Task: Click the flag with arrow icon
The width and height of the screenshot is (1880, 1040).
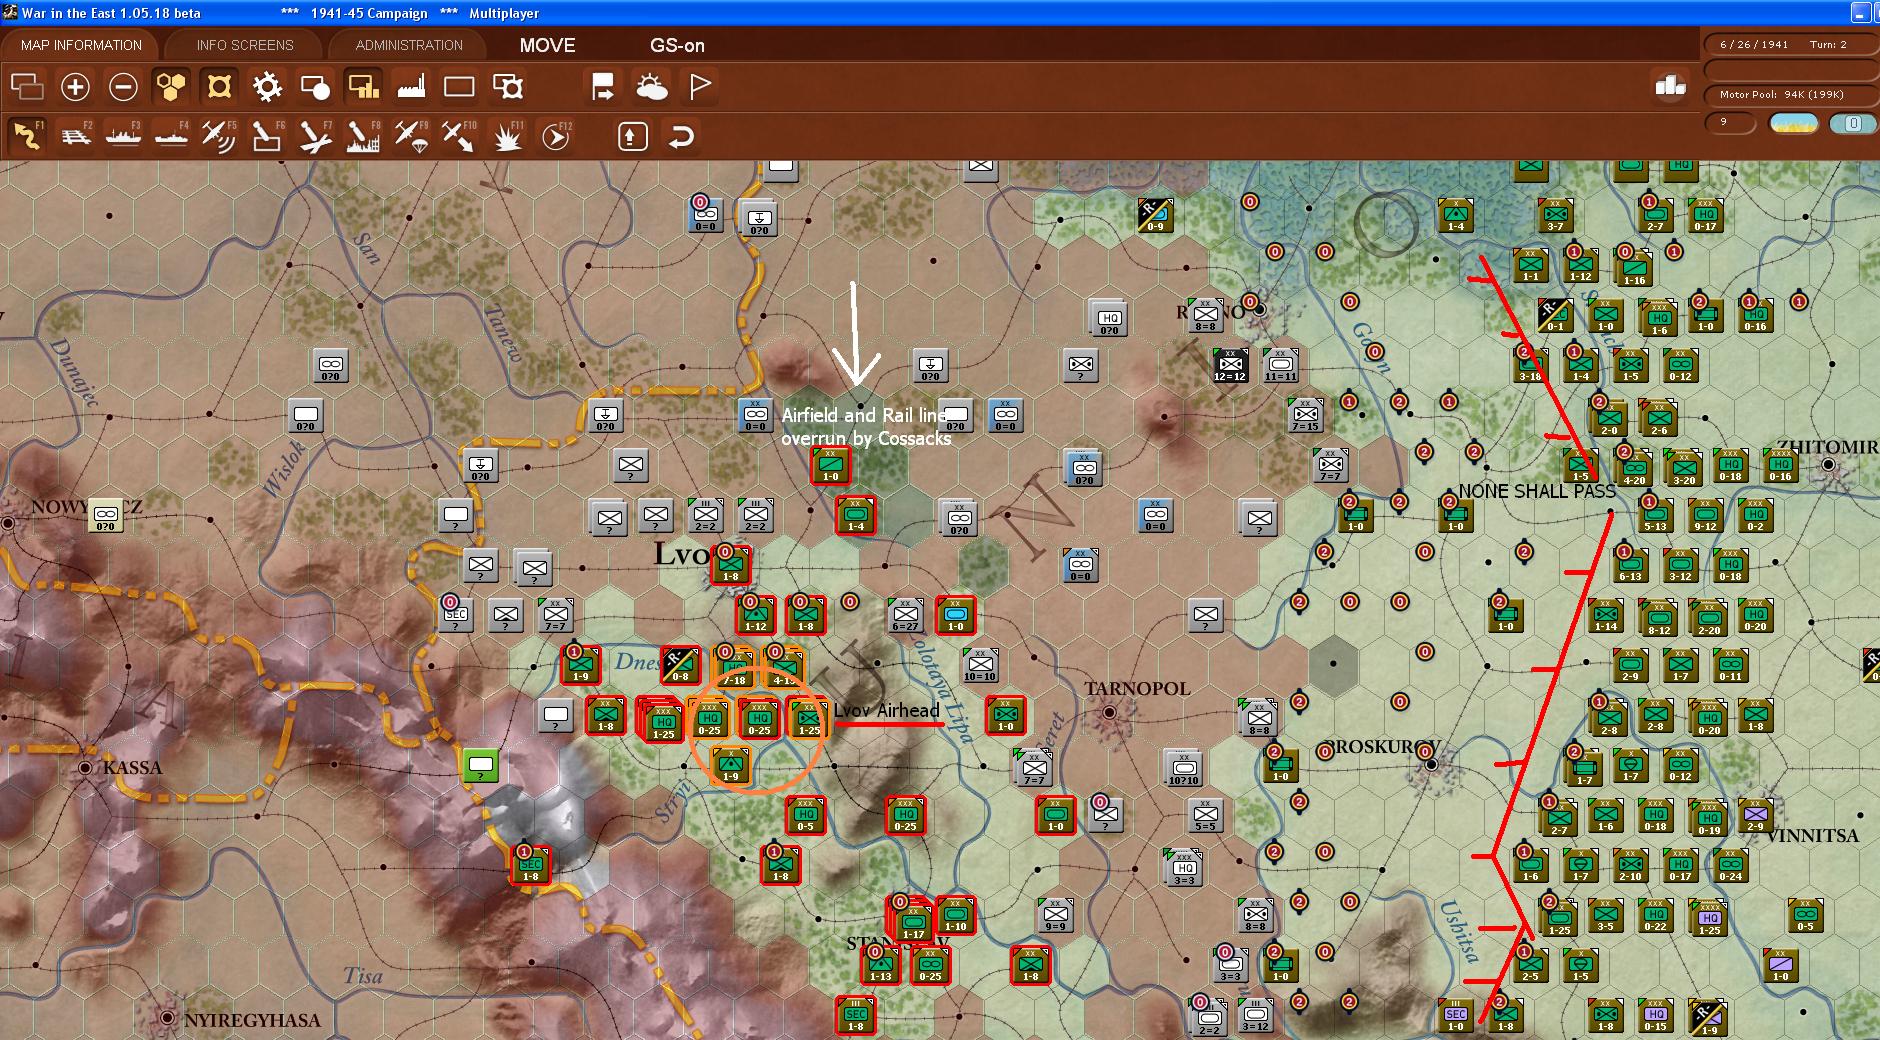Action: pyautogui.click(x=603, y=87)
